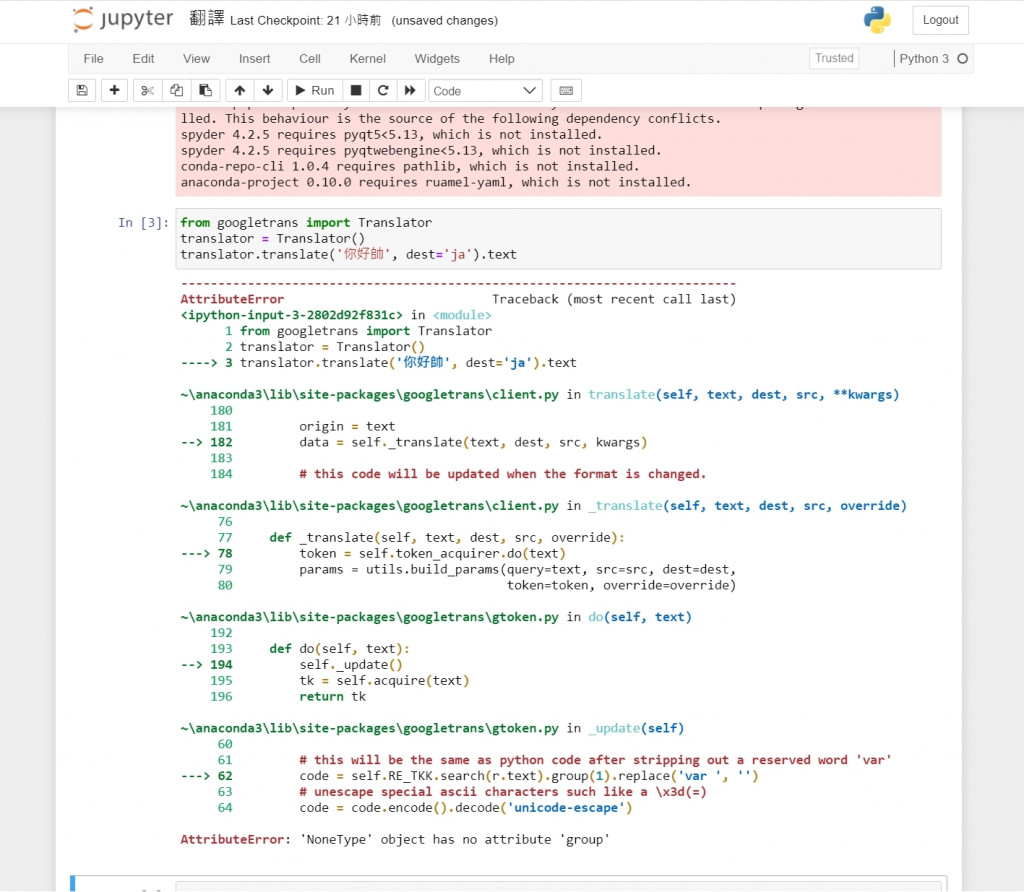Click the spyder requires pyqt5<5.13 line
This screenshot has width=1024, height=892.
[391, 135]
